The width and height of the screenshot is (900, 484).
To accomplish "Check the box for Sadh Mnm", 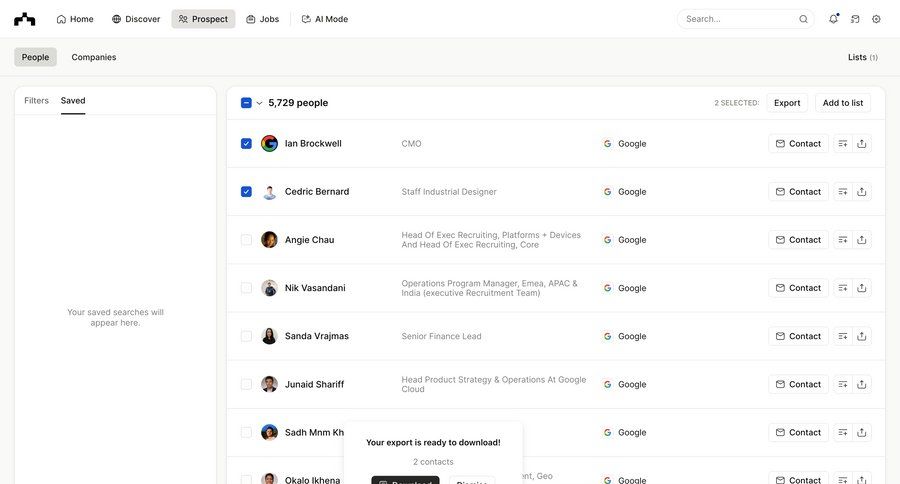I will pos(246,432).
